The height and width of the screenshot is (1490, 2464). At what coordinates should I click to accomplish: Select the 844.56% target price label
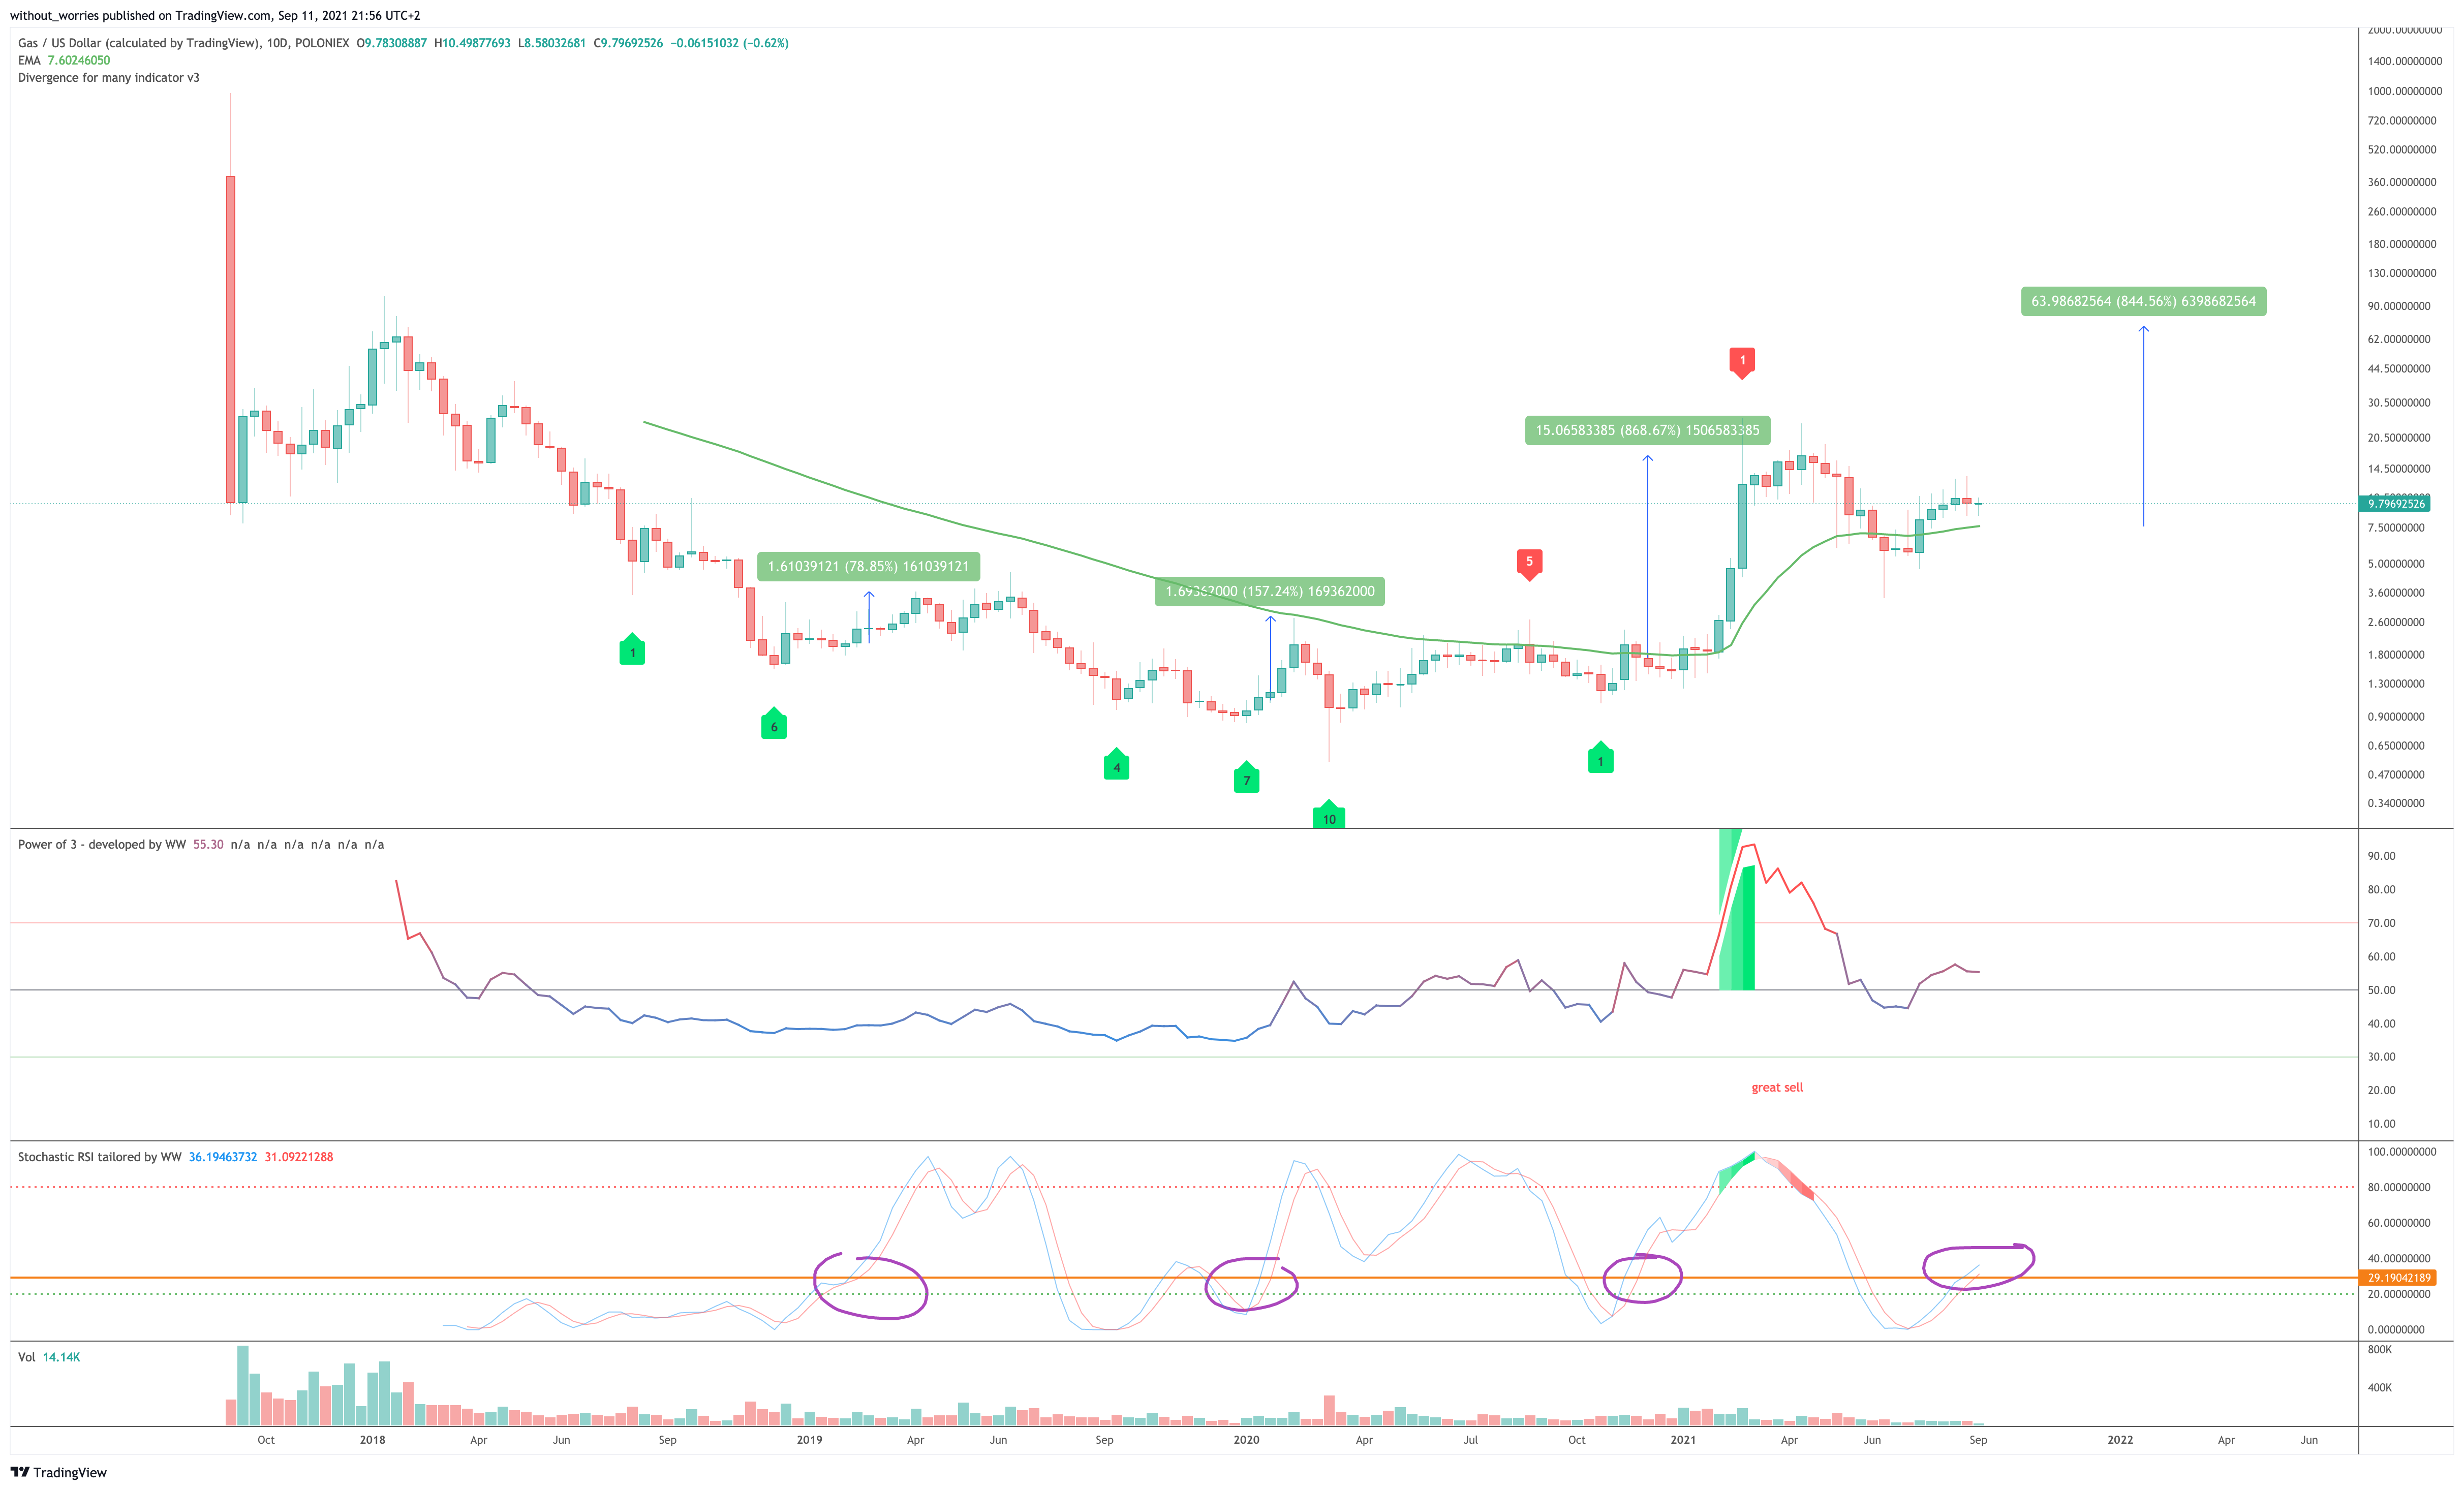coord(2143,301)
